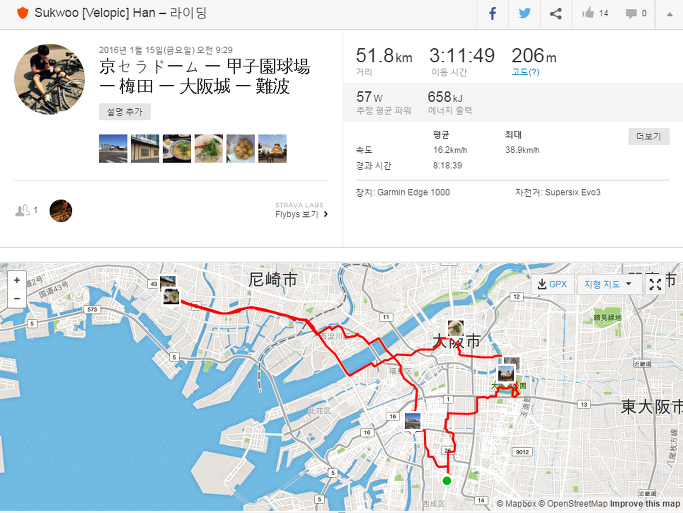Click the 설명 추가 button
The height and width of the screenshot is (513, 683).
125,112
